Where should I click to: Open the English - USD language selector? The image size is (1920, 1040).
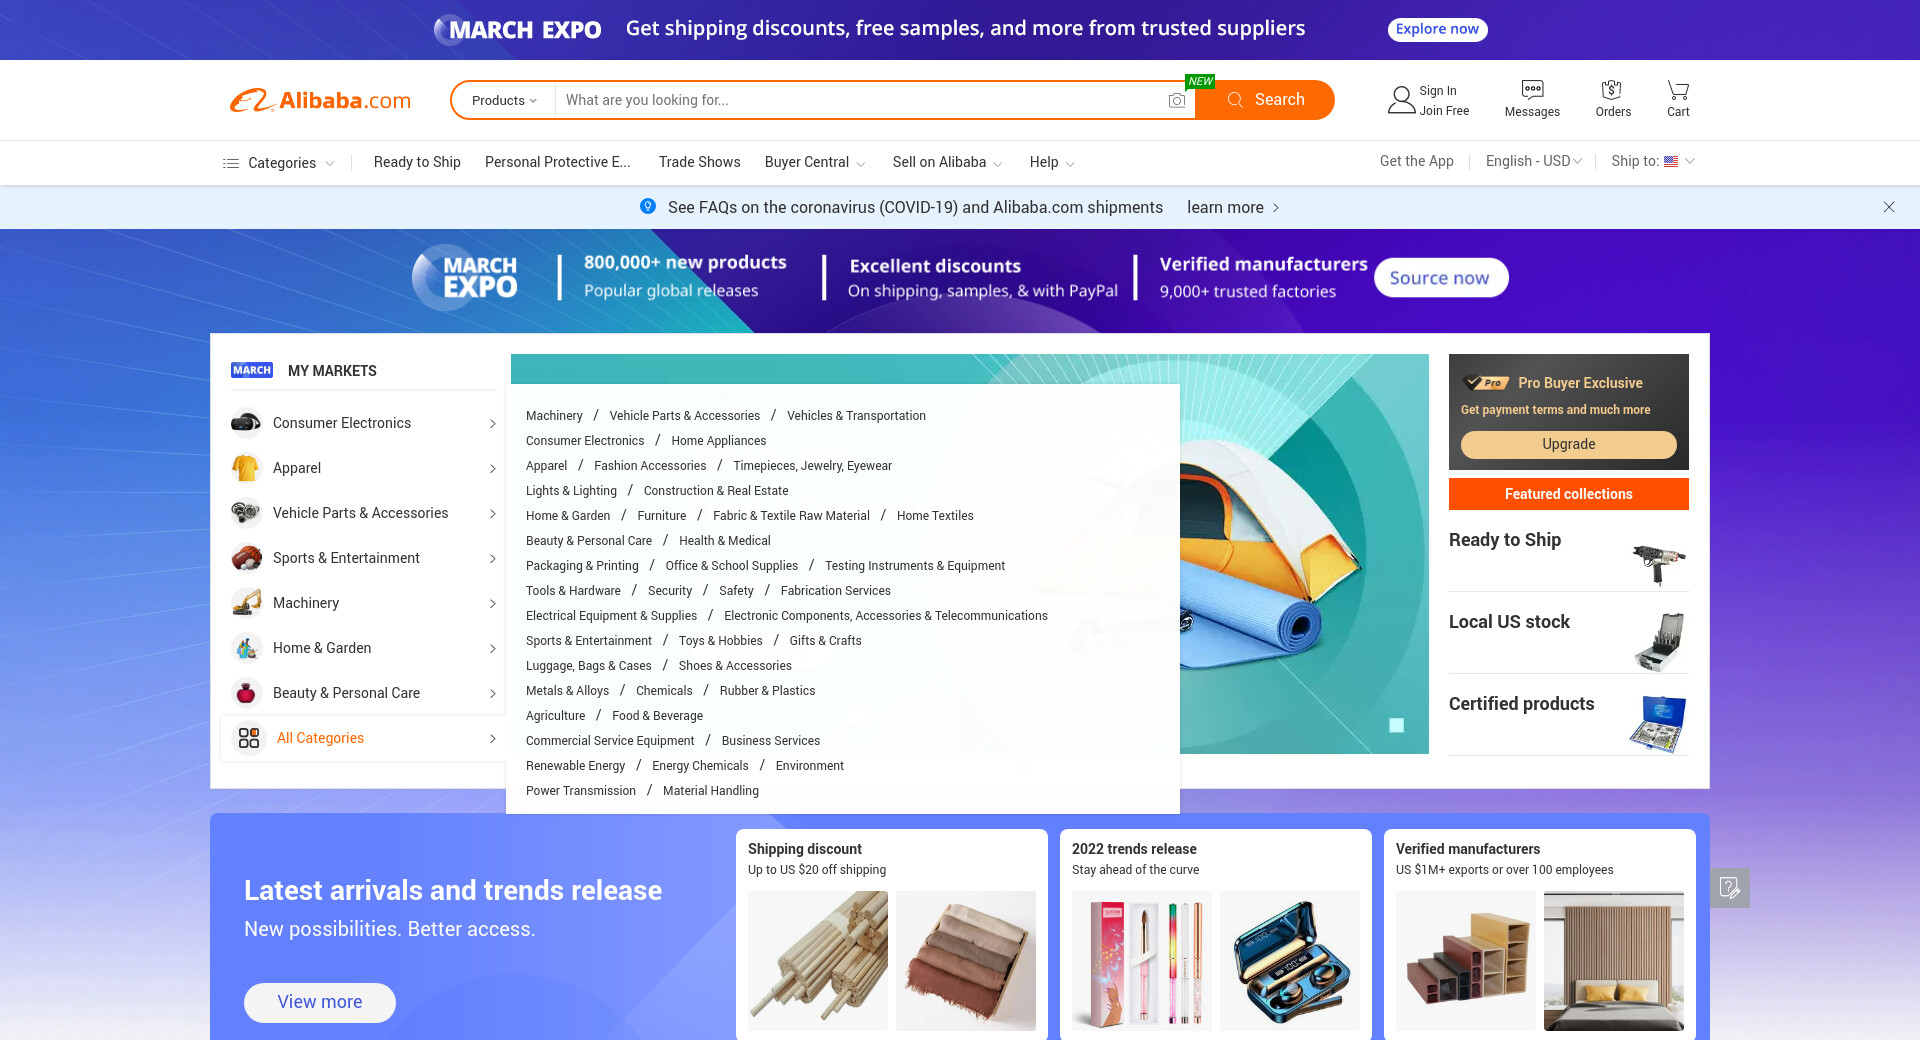tap(1533, 161)
